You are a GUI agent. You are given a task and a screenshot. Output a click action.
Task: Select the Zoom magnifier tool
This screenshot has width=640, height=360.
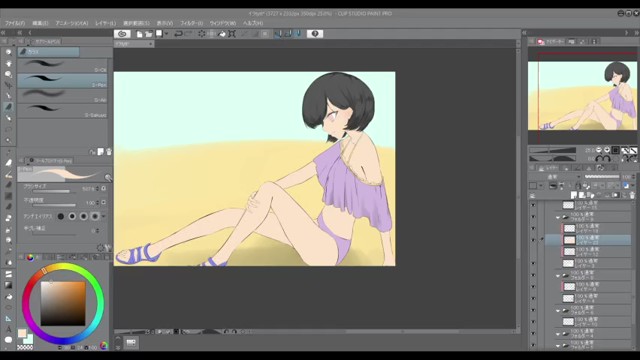point(8,52)
